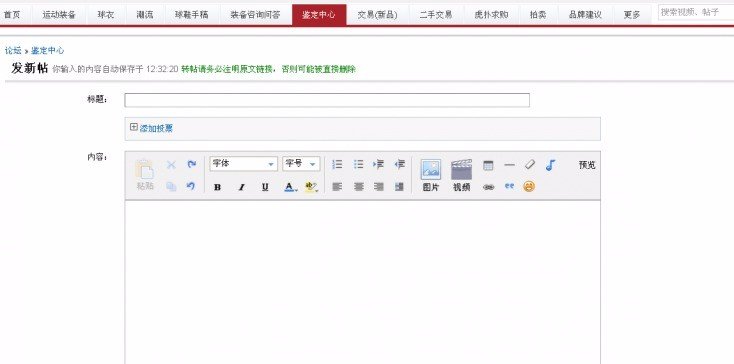Click the title (标题) input field

point(327,100)
